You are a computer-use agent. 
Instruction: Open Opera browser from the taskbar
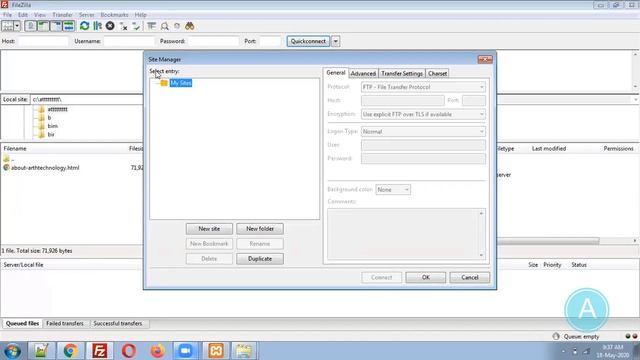click(129, 351)
